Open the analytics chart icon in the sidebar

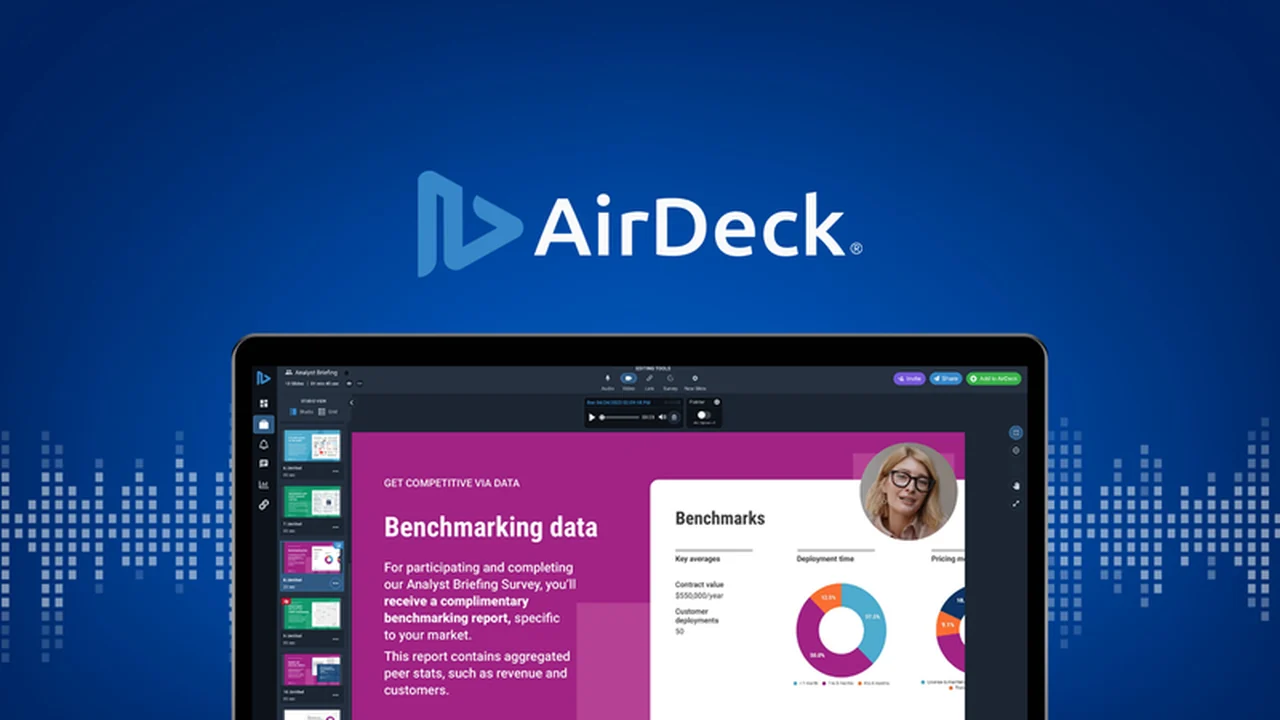click(x=264, y=485)
